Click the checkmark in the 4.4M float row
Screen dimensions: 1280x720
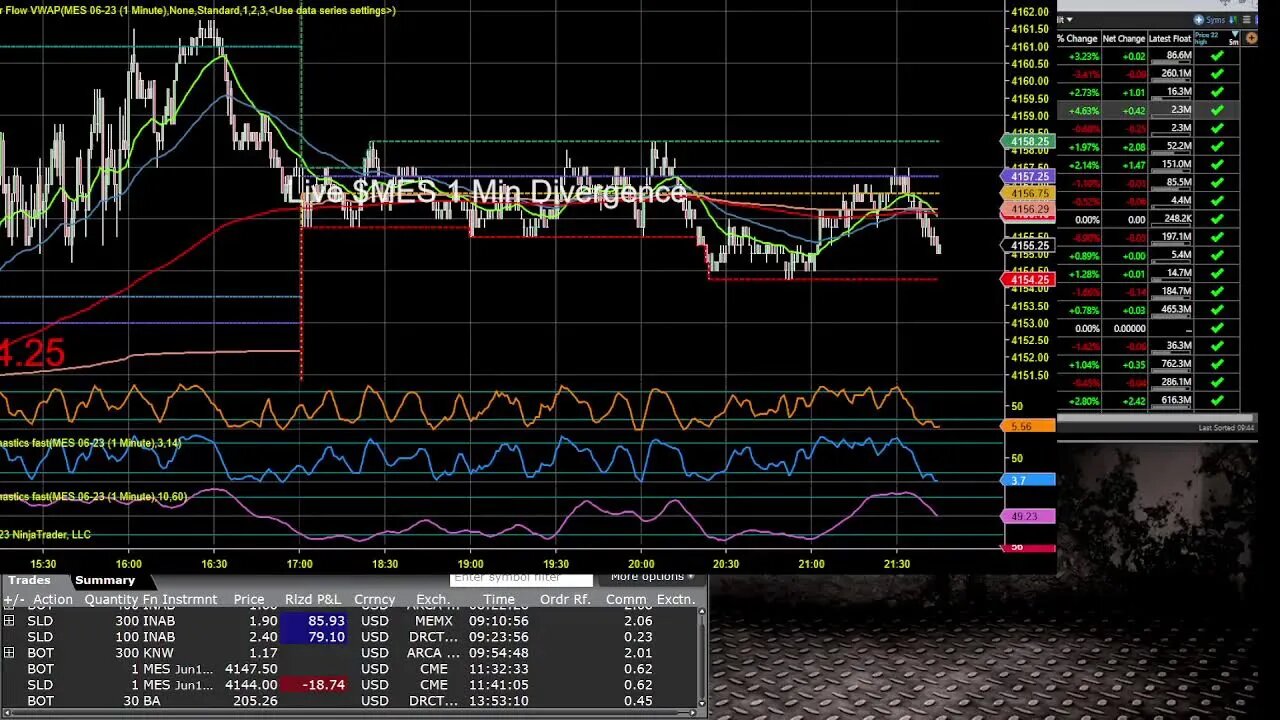pyautogui.click(x=1217, y=201)
